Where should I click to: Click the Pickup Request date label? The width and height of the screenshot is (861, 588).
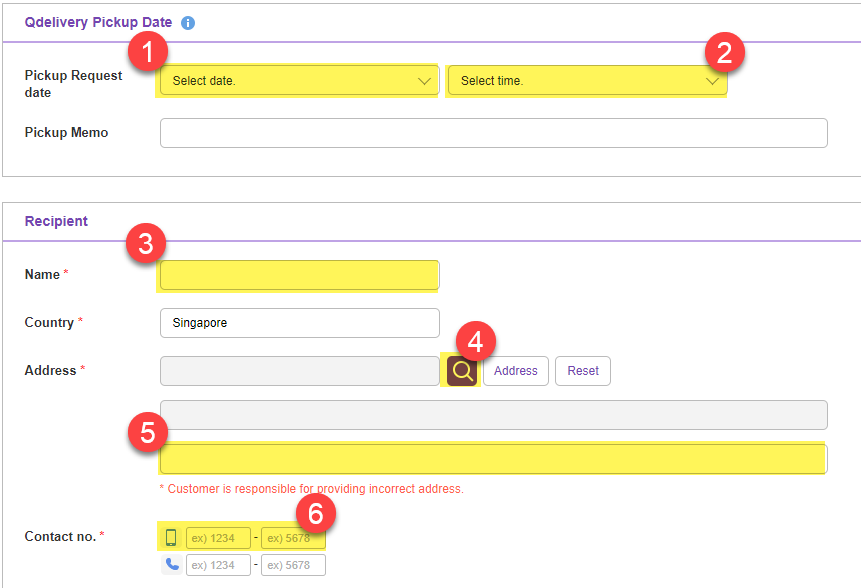pos(73,83)
